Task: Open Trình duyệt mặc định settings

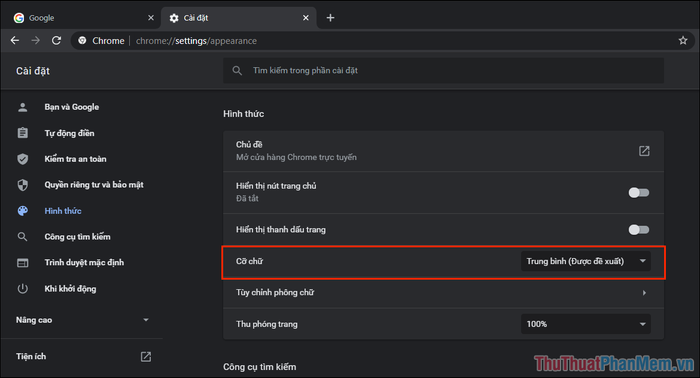Action: (x=84, y=262)
